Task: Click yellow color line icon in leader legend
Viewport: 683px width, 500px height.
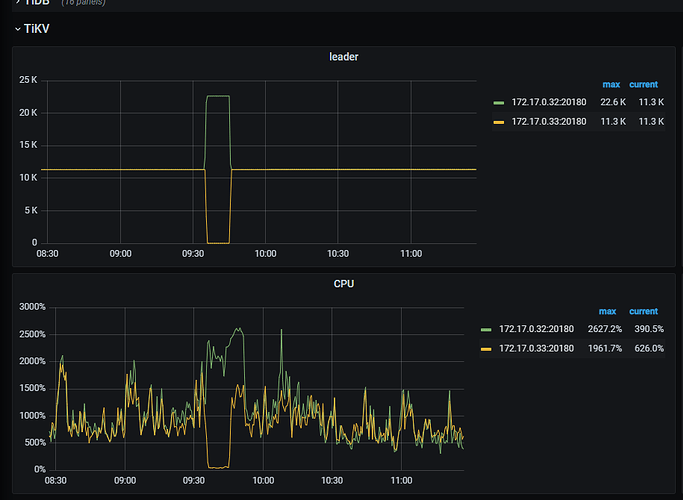Action: coord(499,121)
